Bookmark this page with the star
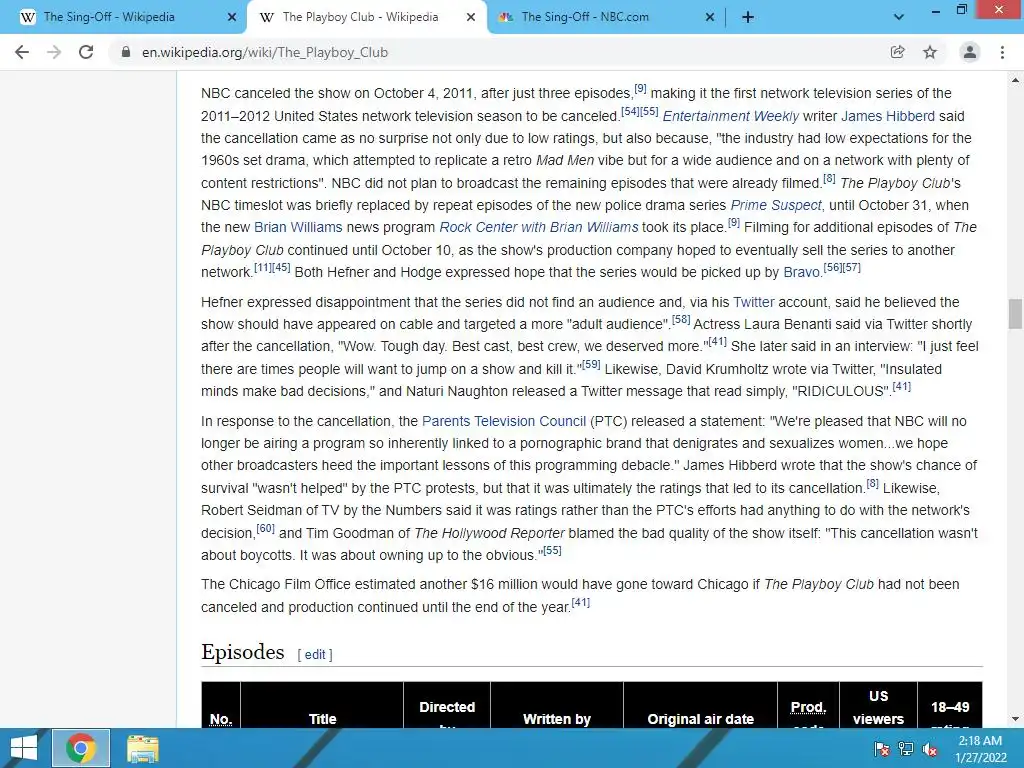Image resolution: width=1024 pixels, height=768 pixels. pyautogui.click(x=930, y=52)
